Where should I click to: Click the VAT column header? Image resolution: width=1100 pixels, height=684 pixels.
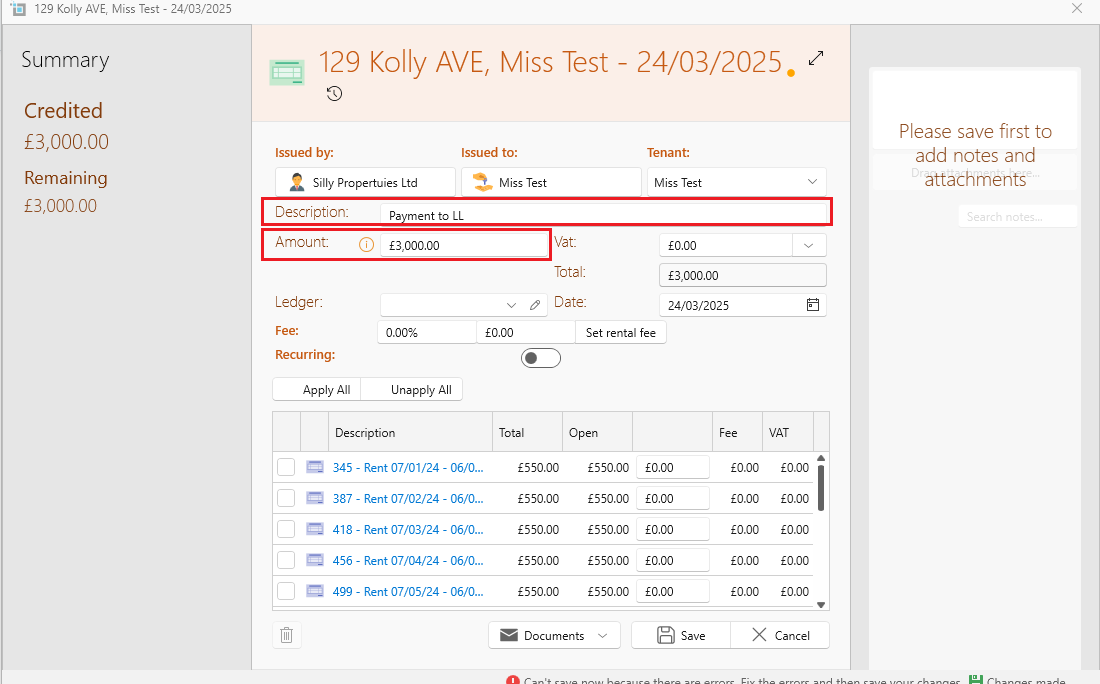(x=788, y=432)
